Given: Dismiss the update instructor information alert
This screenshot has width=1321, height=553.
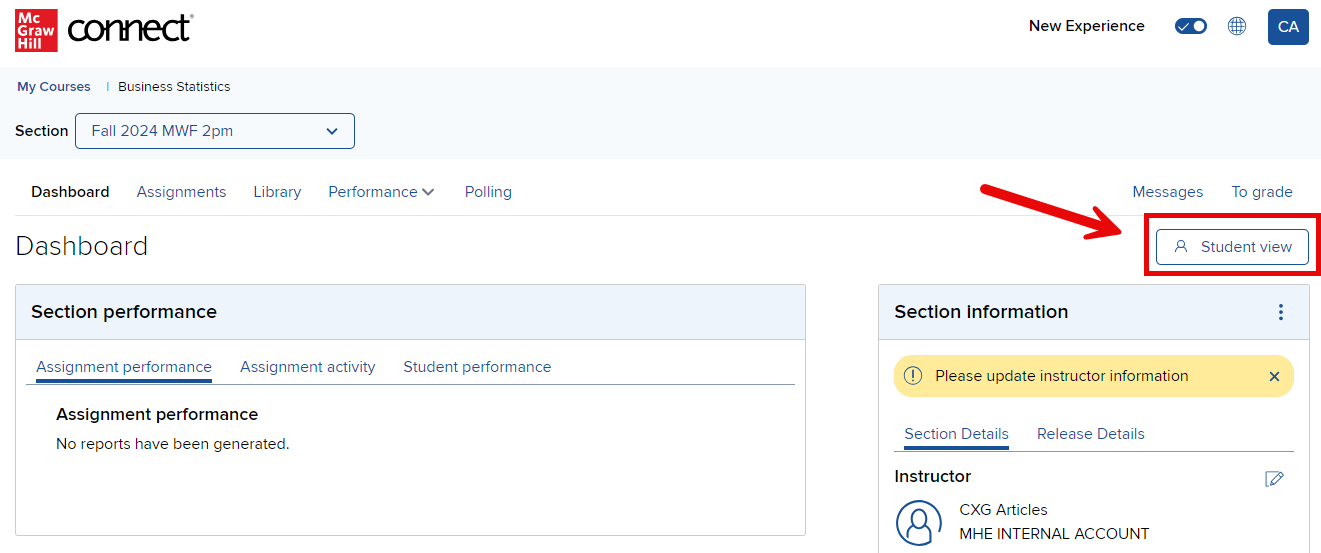Looking at the screenshot, I should pyautogui.click(x=1274, y=377).
